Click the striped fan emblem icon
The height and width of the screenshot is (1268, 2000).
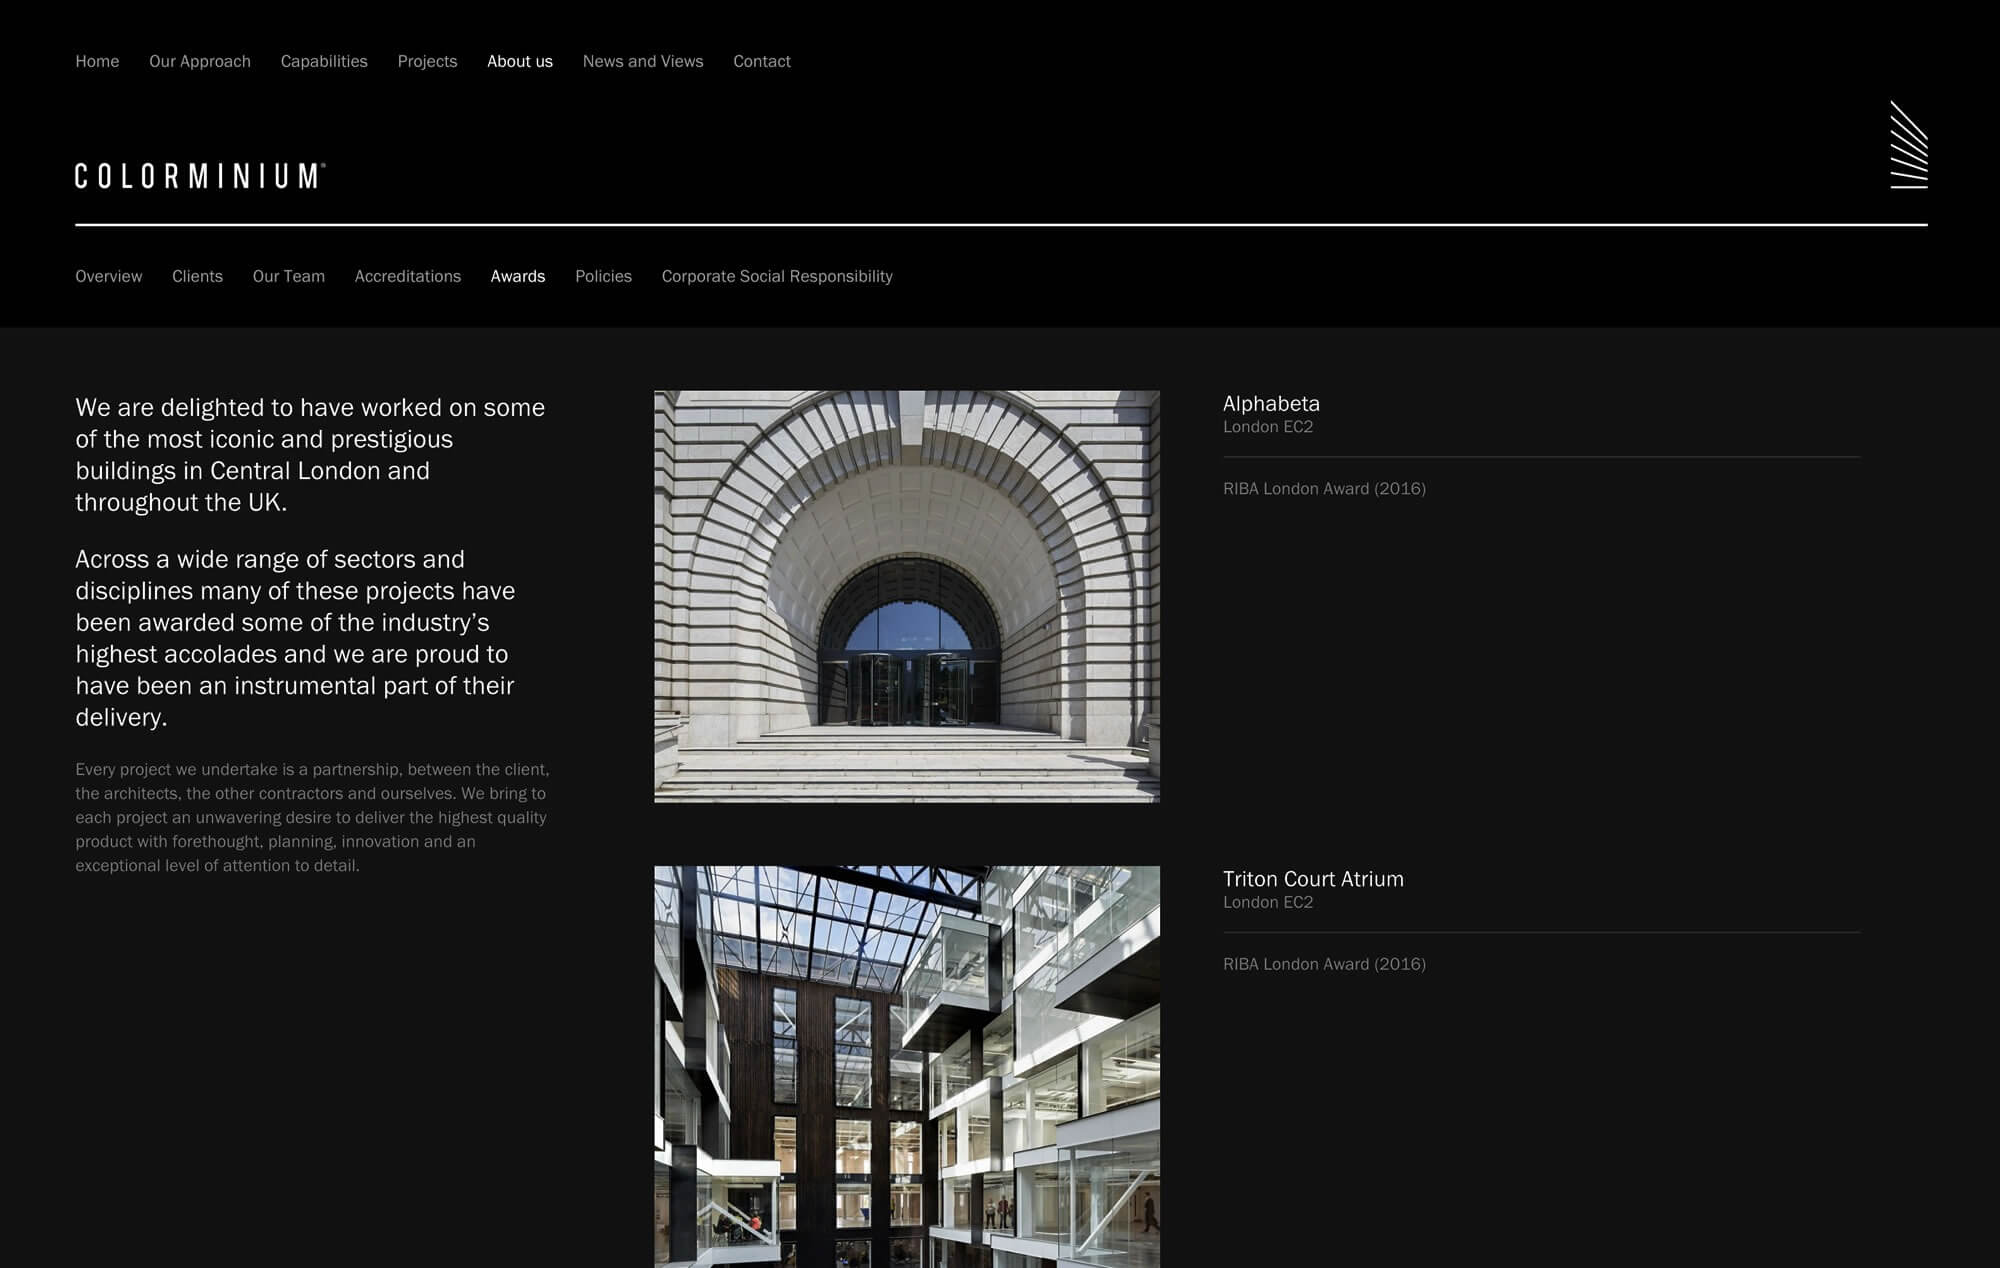1908,145
